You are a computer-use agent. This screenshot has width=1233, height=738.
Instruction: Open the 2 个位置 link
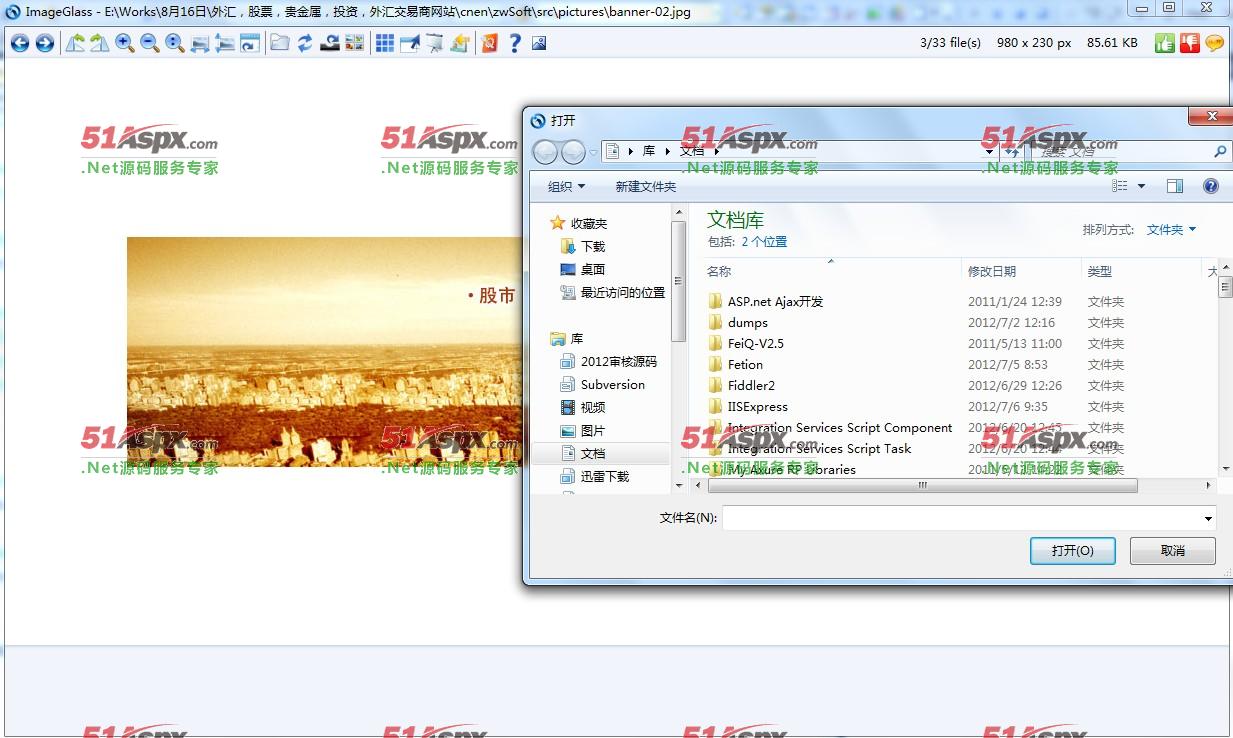click(764, 242)
